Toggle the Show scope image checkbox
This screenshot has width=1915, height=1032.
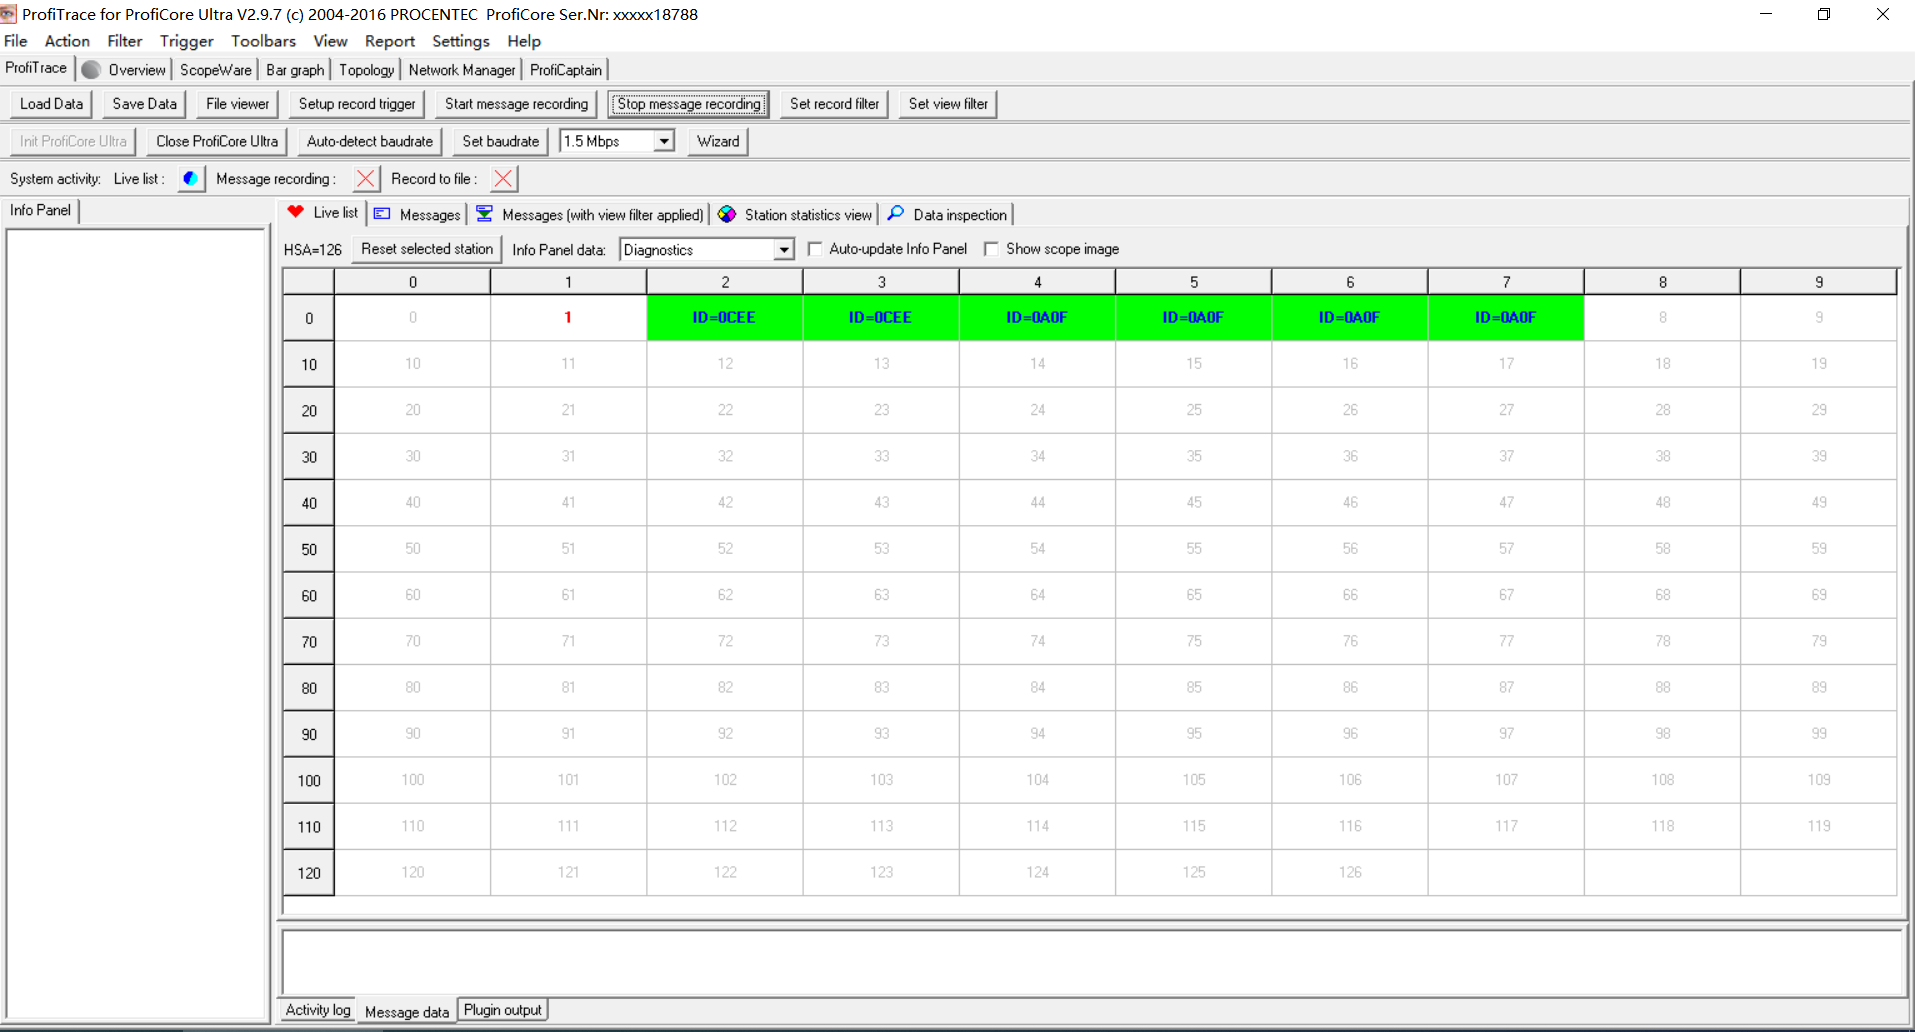tap(991, 249)
